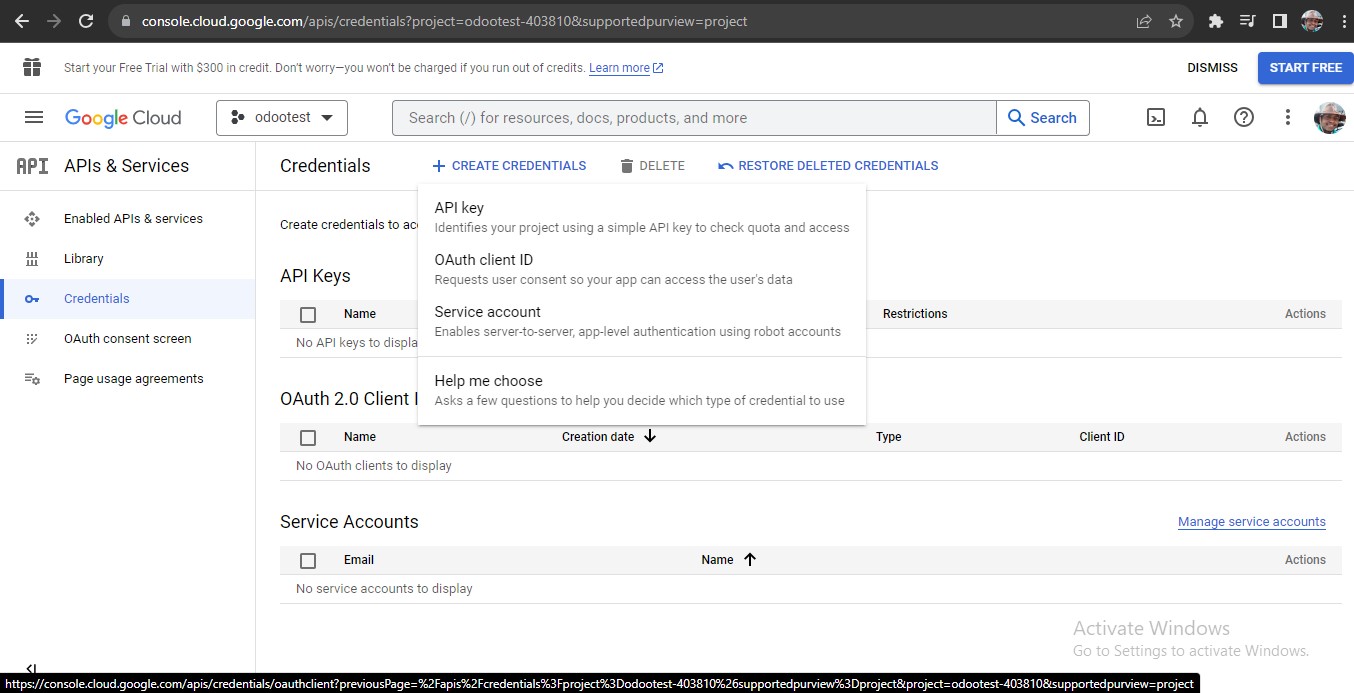Open the media control icon in Chrome toolbar
The width and height of the screenshot is (1354, 693).
click(x=1247, y=21)
